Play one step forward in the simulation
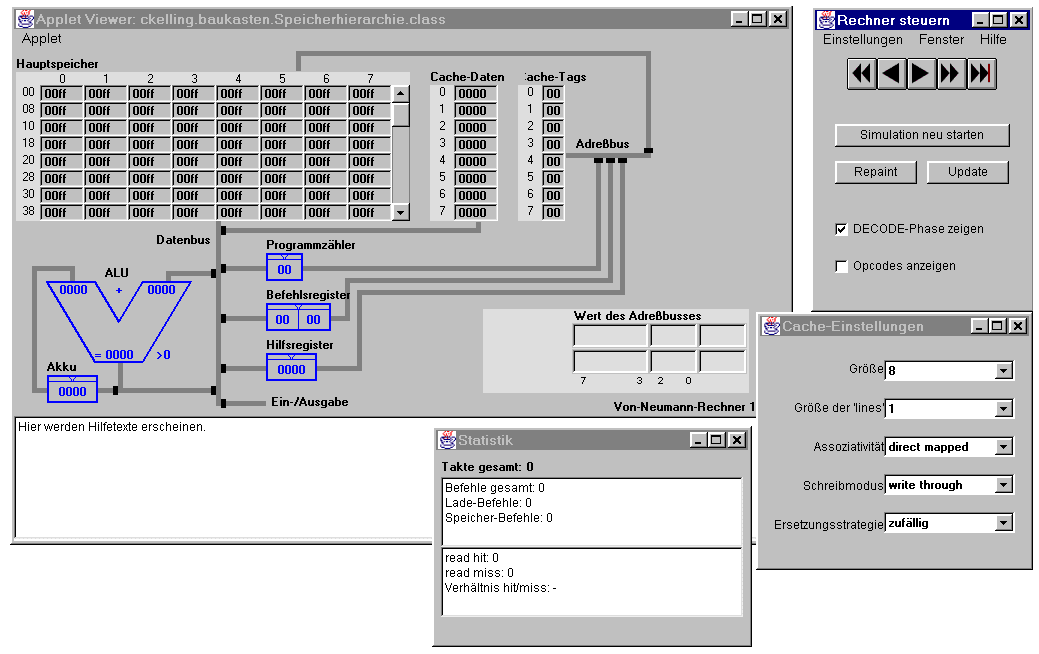 [x=921, y=74]
